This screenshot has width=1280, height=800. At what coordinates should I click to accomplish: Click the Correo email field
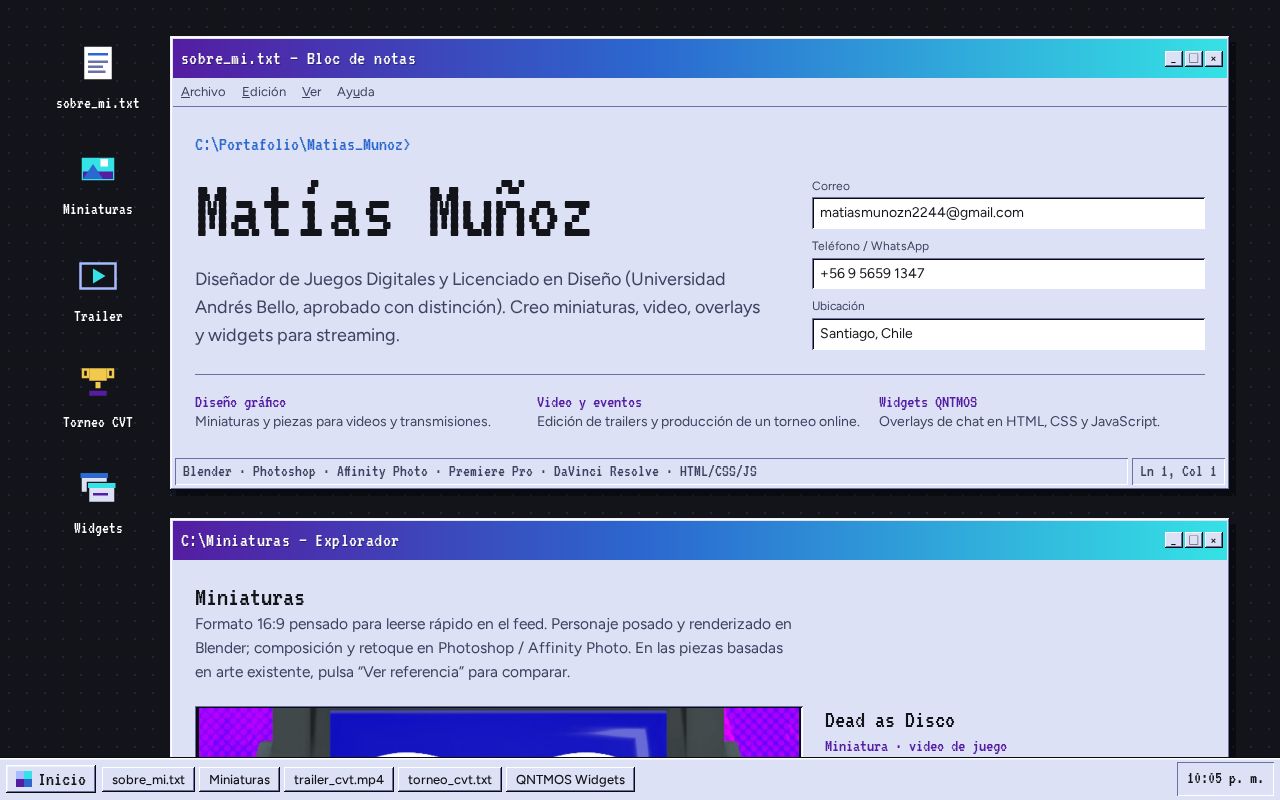(1008, 213)
